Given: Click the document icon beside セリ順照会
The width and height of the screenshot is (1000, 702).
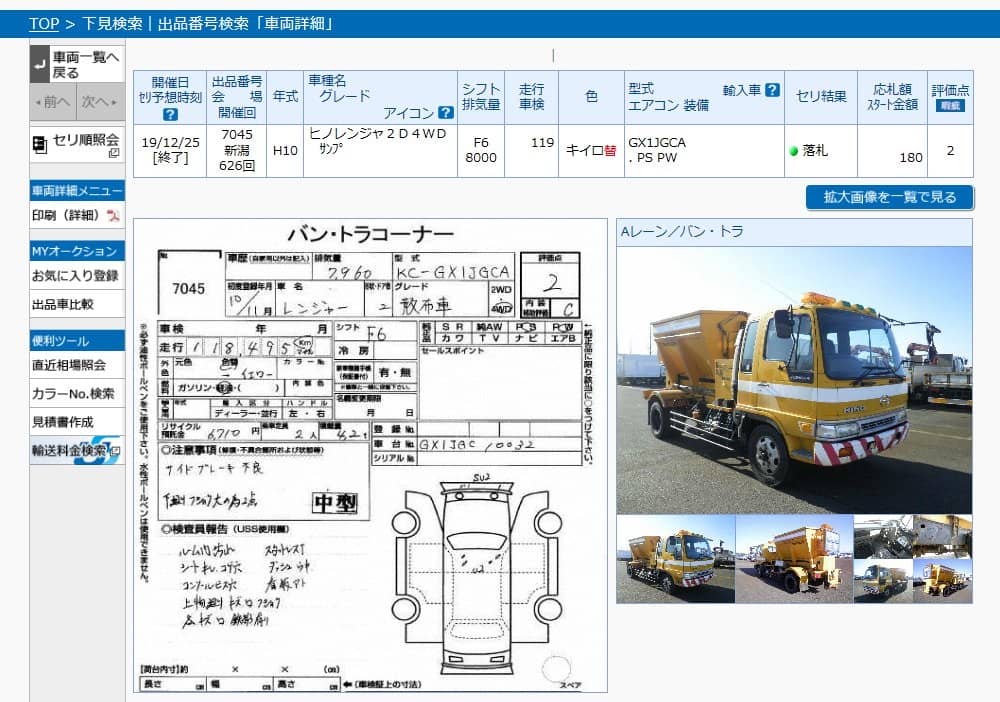Looking at the screenshot, I should (40, 145).
